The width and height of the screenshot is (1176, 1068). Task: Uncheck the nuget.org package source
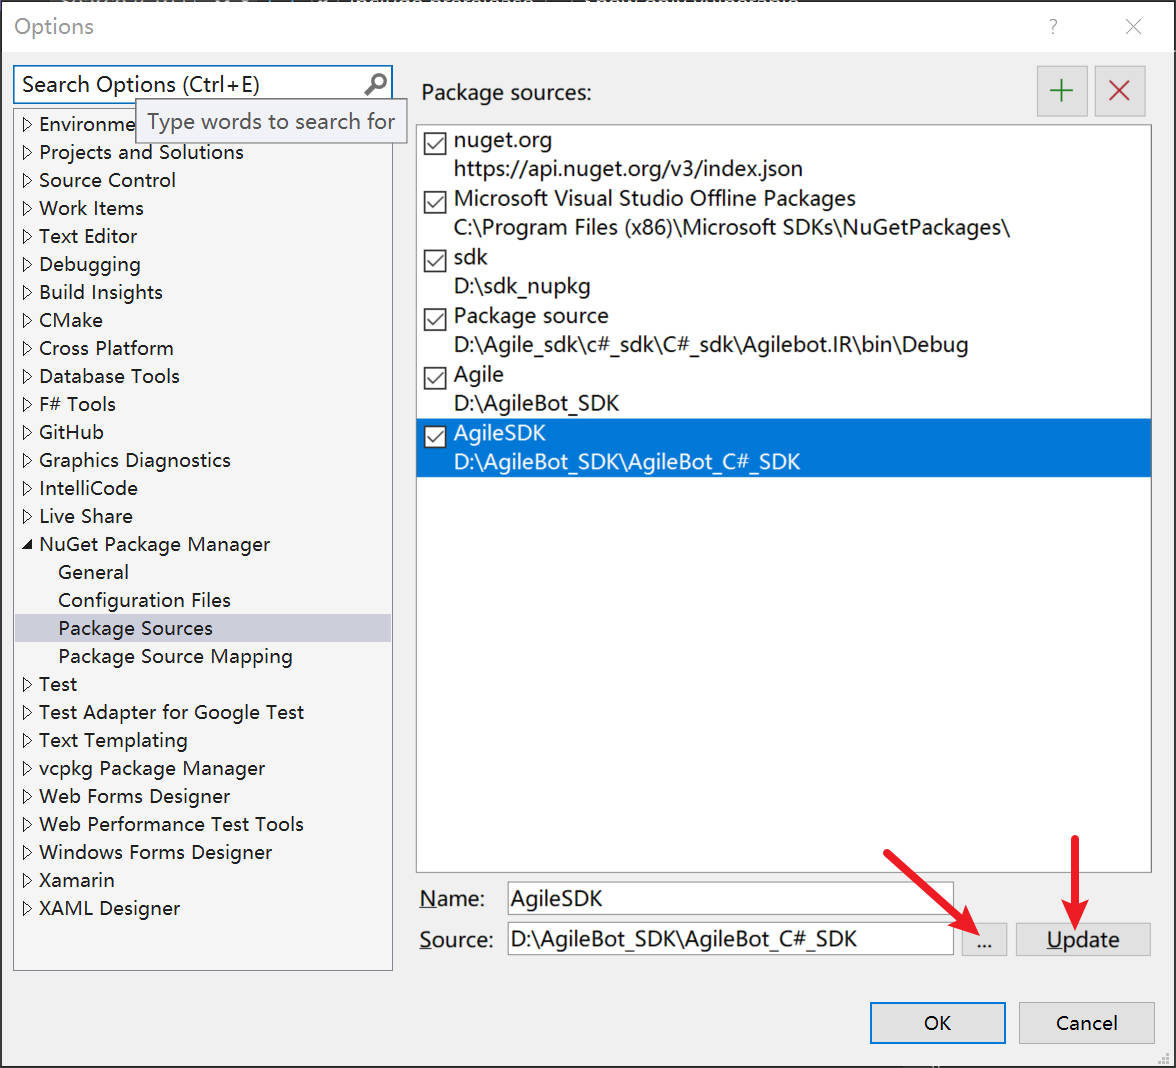pyautogui.click(x=435, y=144)
